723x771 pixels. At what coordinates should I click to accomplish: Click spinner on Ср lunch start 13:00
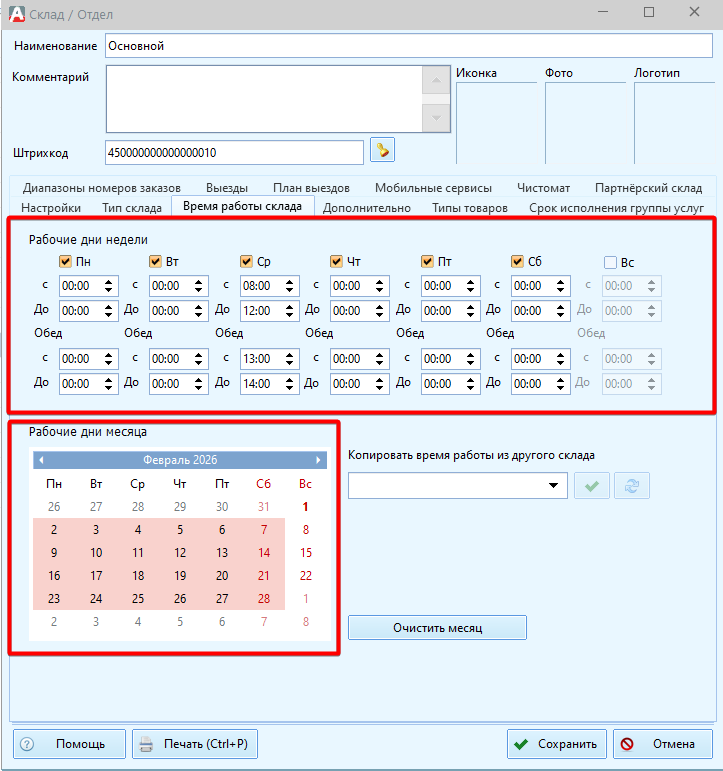click(x=289, y=359)
